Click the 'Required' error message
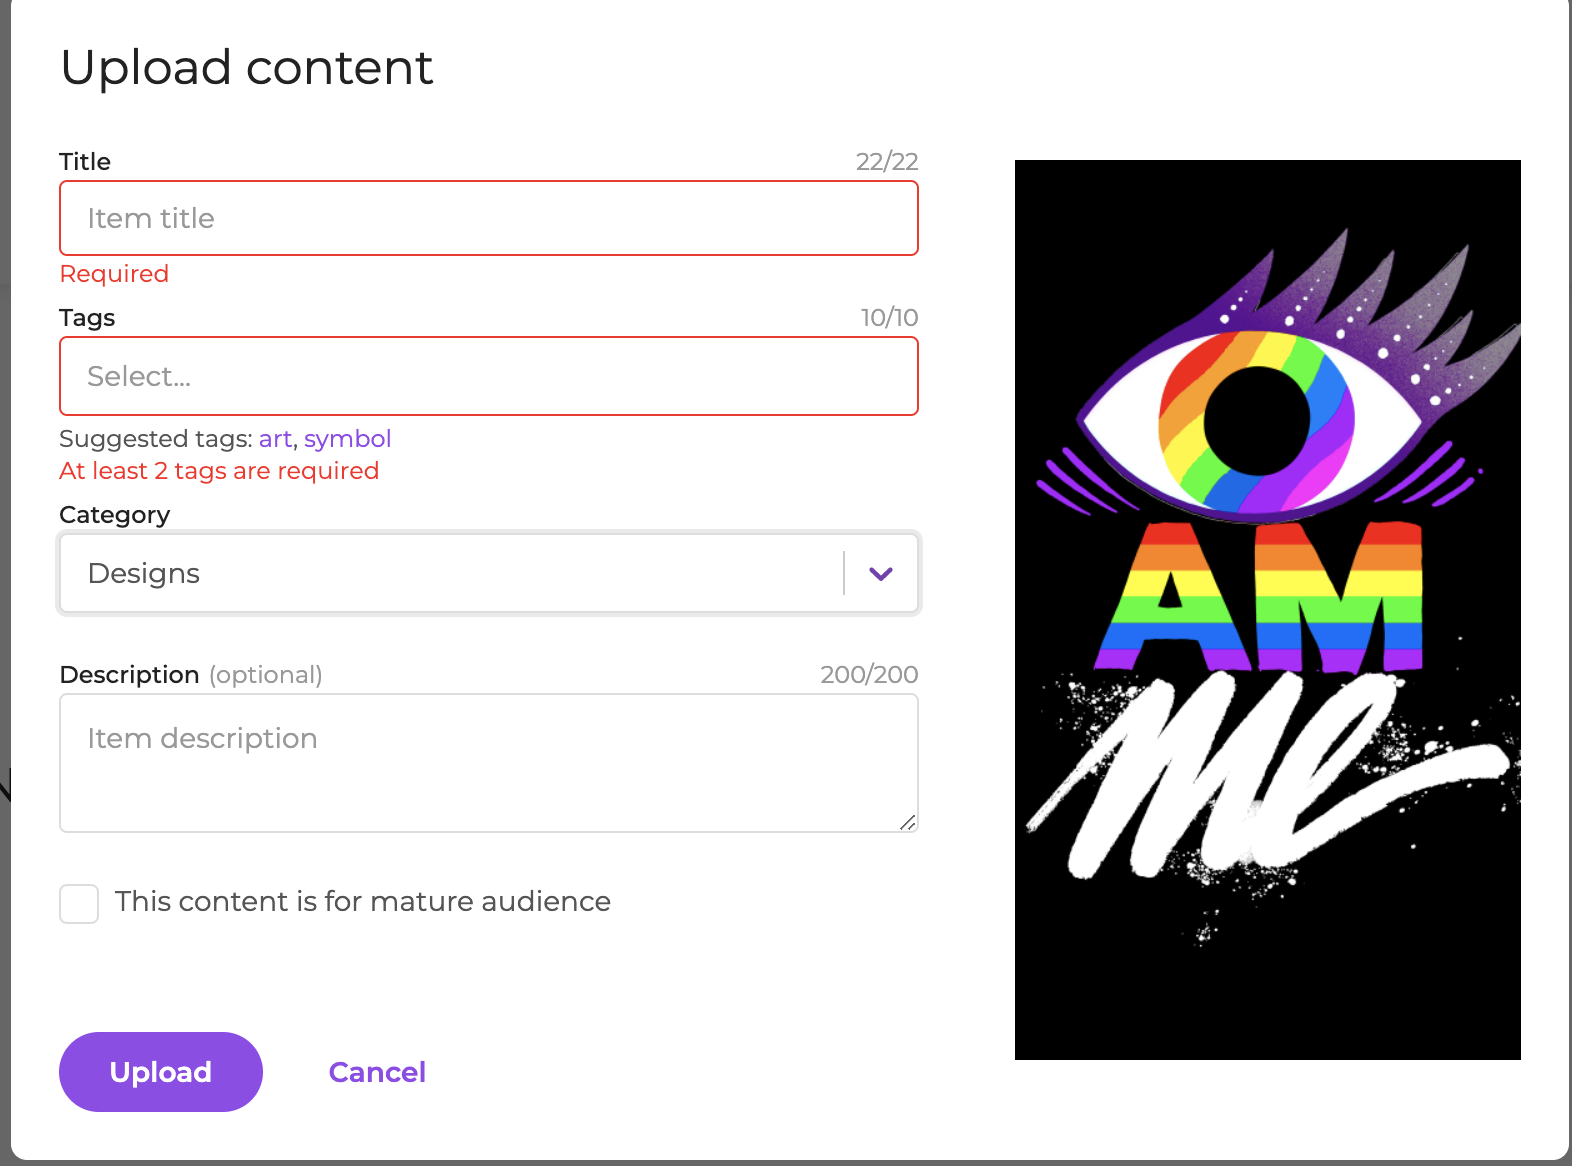1572x1166 pixels. point(114,274)
